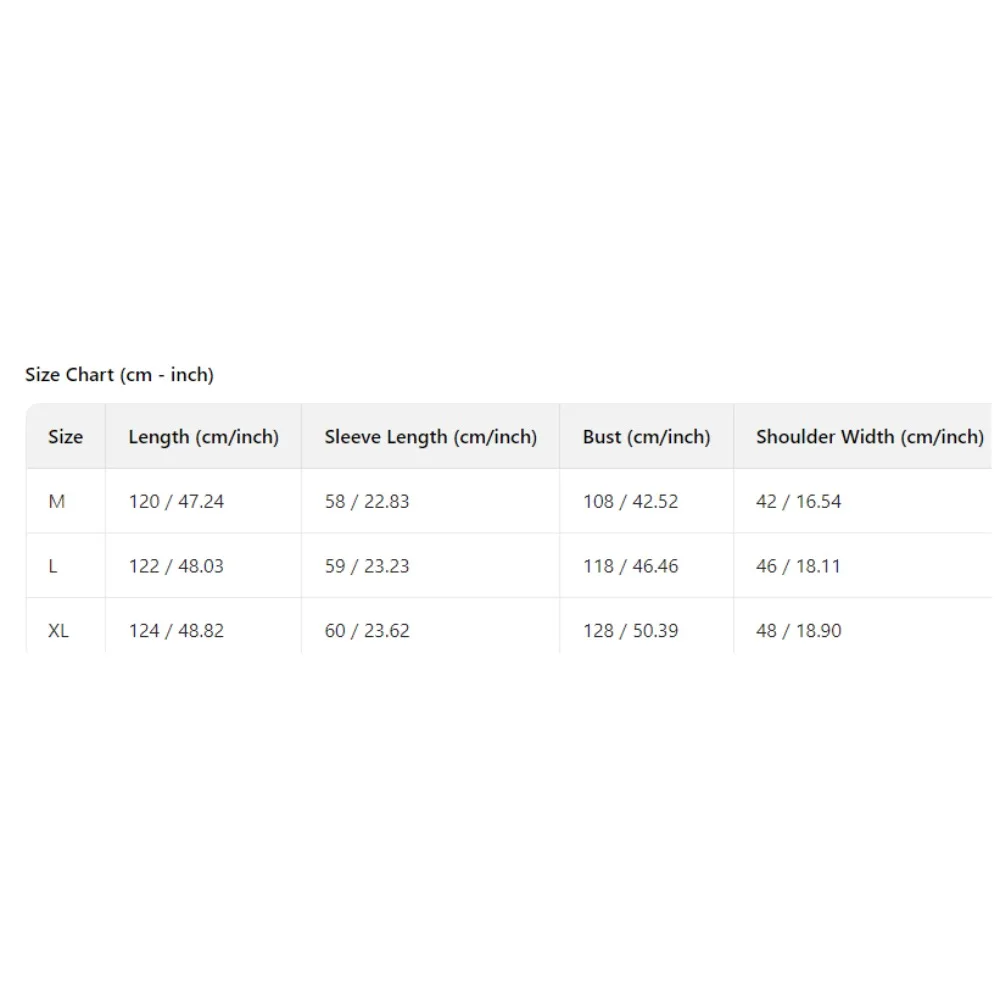Click the bust value 118 / 46.46
The width and height of the screenshot is (1000, 1000).
tap(630, 566)
